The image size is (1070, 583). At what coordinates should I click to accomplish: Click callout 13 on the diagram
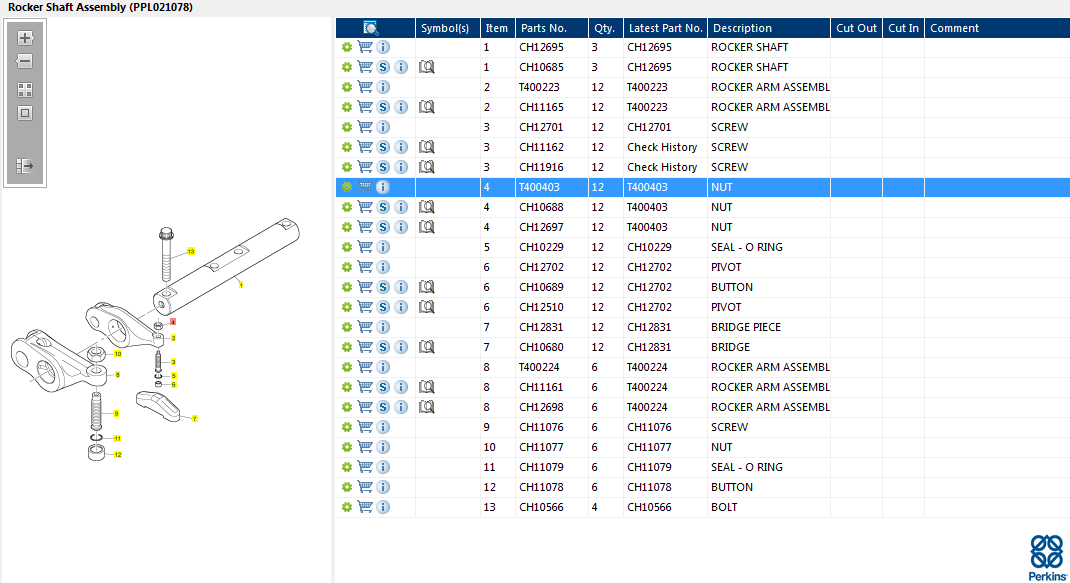click(190, 251)
